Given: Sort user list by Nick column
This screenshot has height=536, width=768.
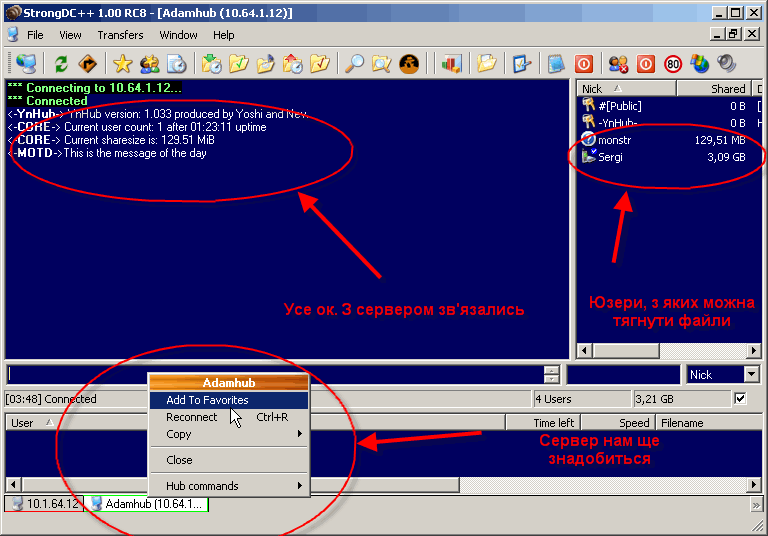Looking at the screenshot, I should (x=626, y=89).
